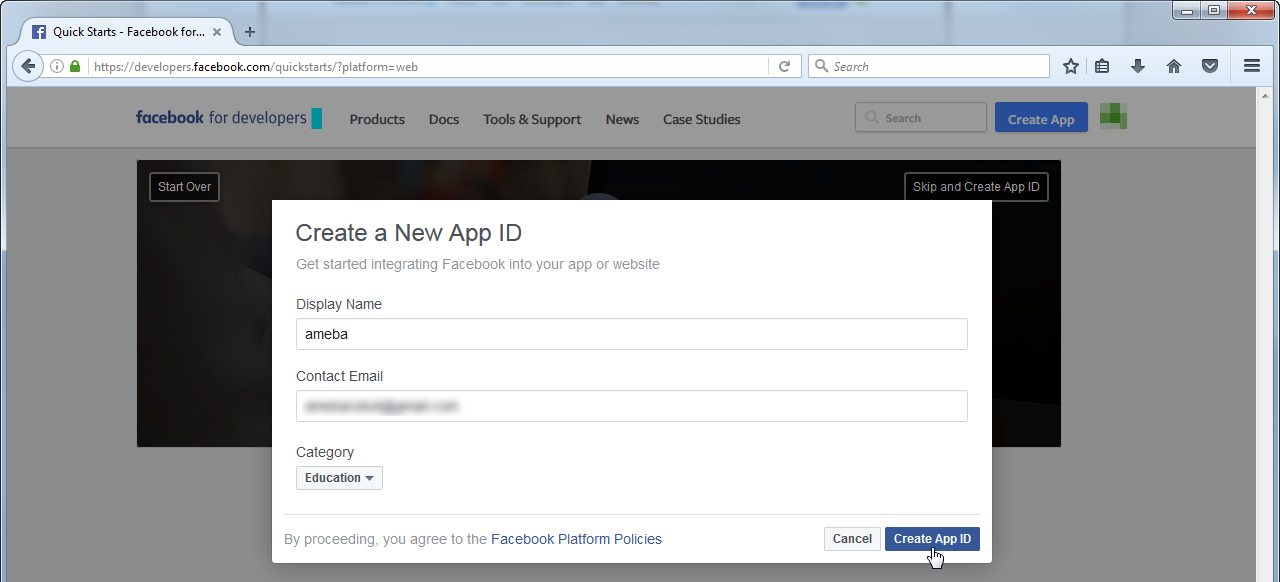1280x582 pixels.
Task: Click the developers site Search box
Action: [x=921, y=118]
